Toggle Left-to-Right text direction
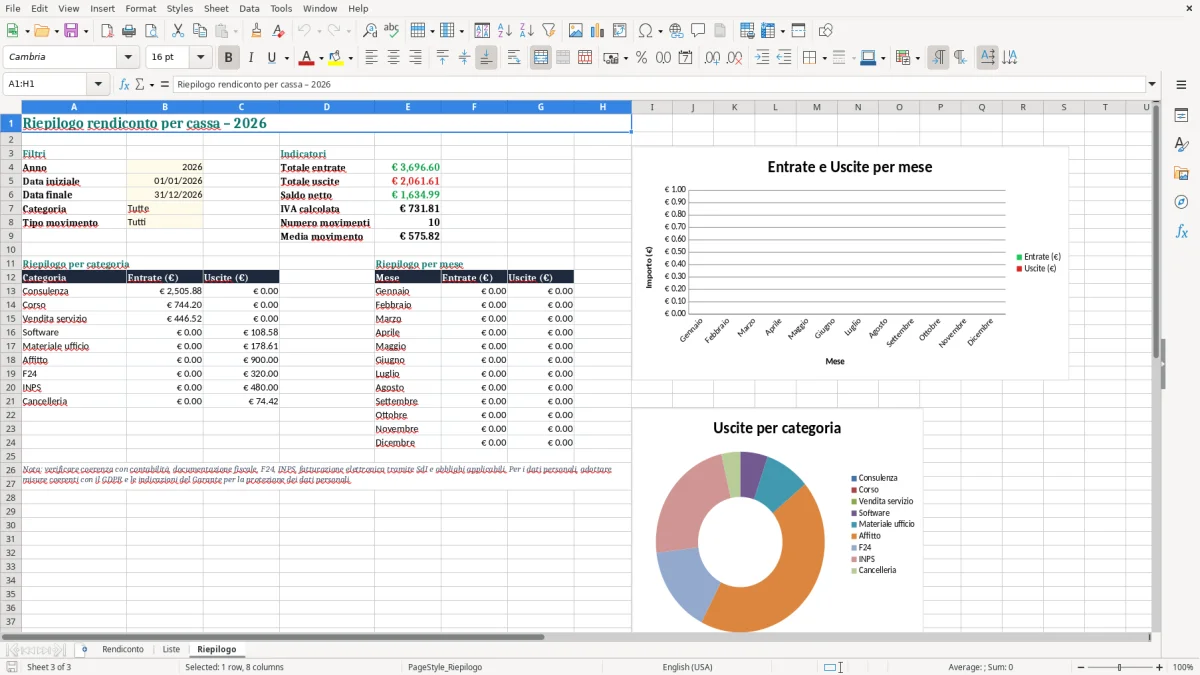 coord(938,58)
